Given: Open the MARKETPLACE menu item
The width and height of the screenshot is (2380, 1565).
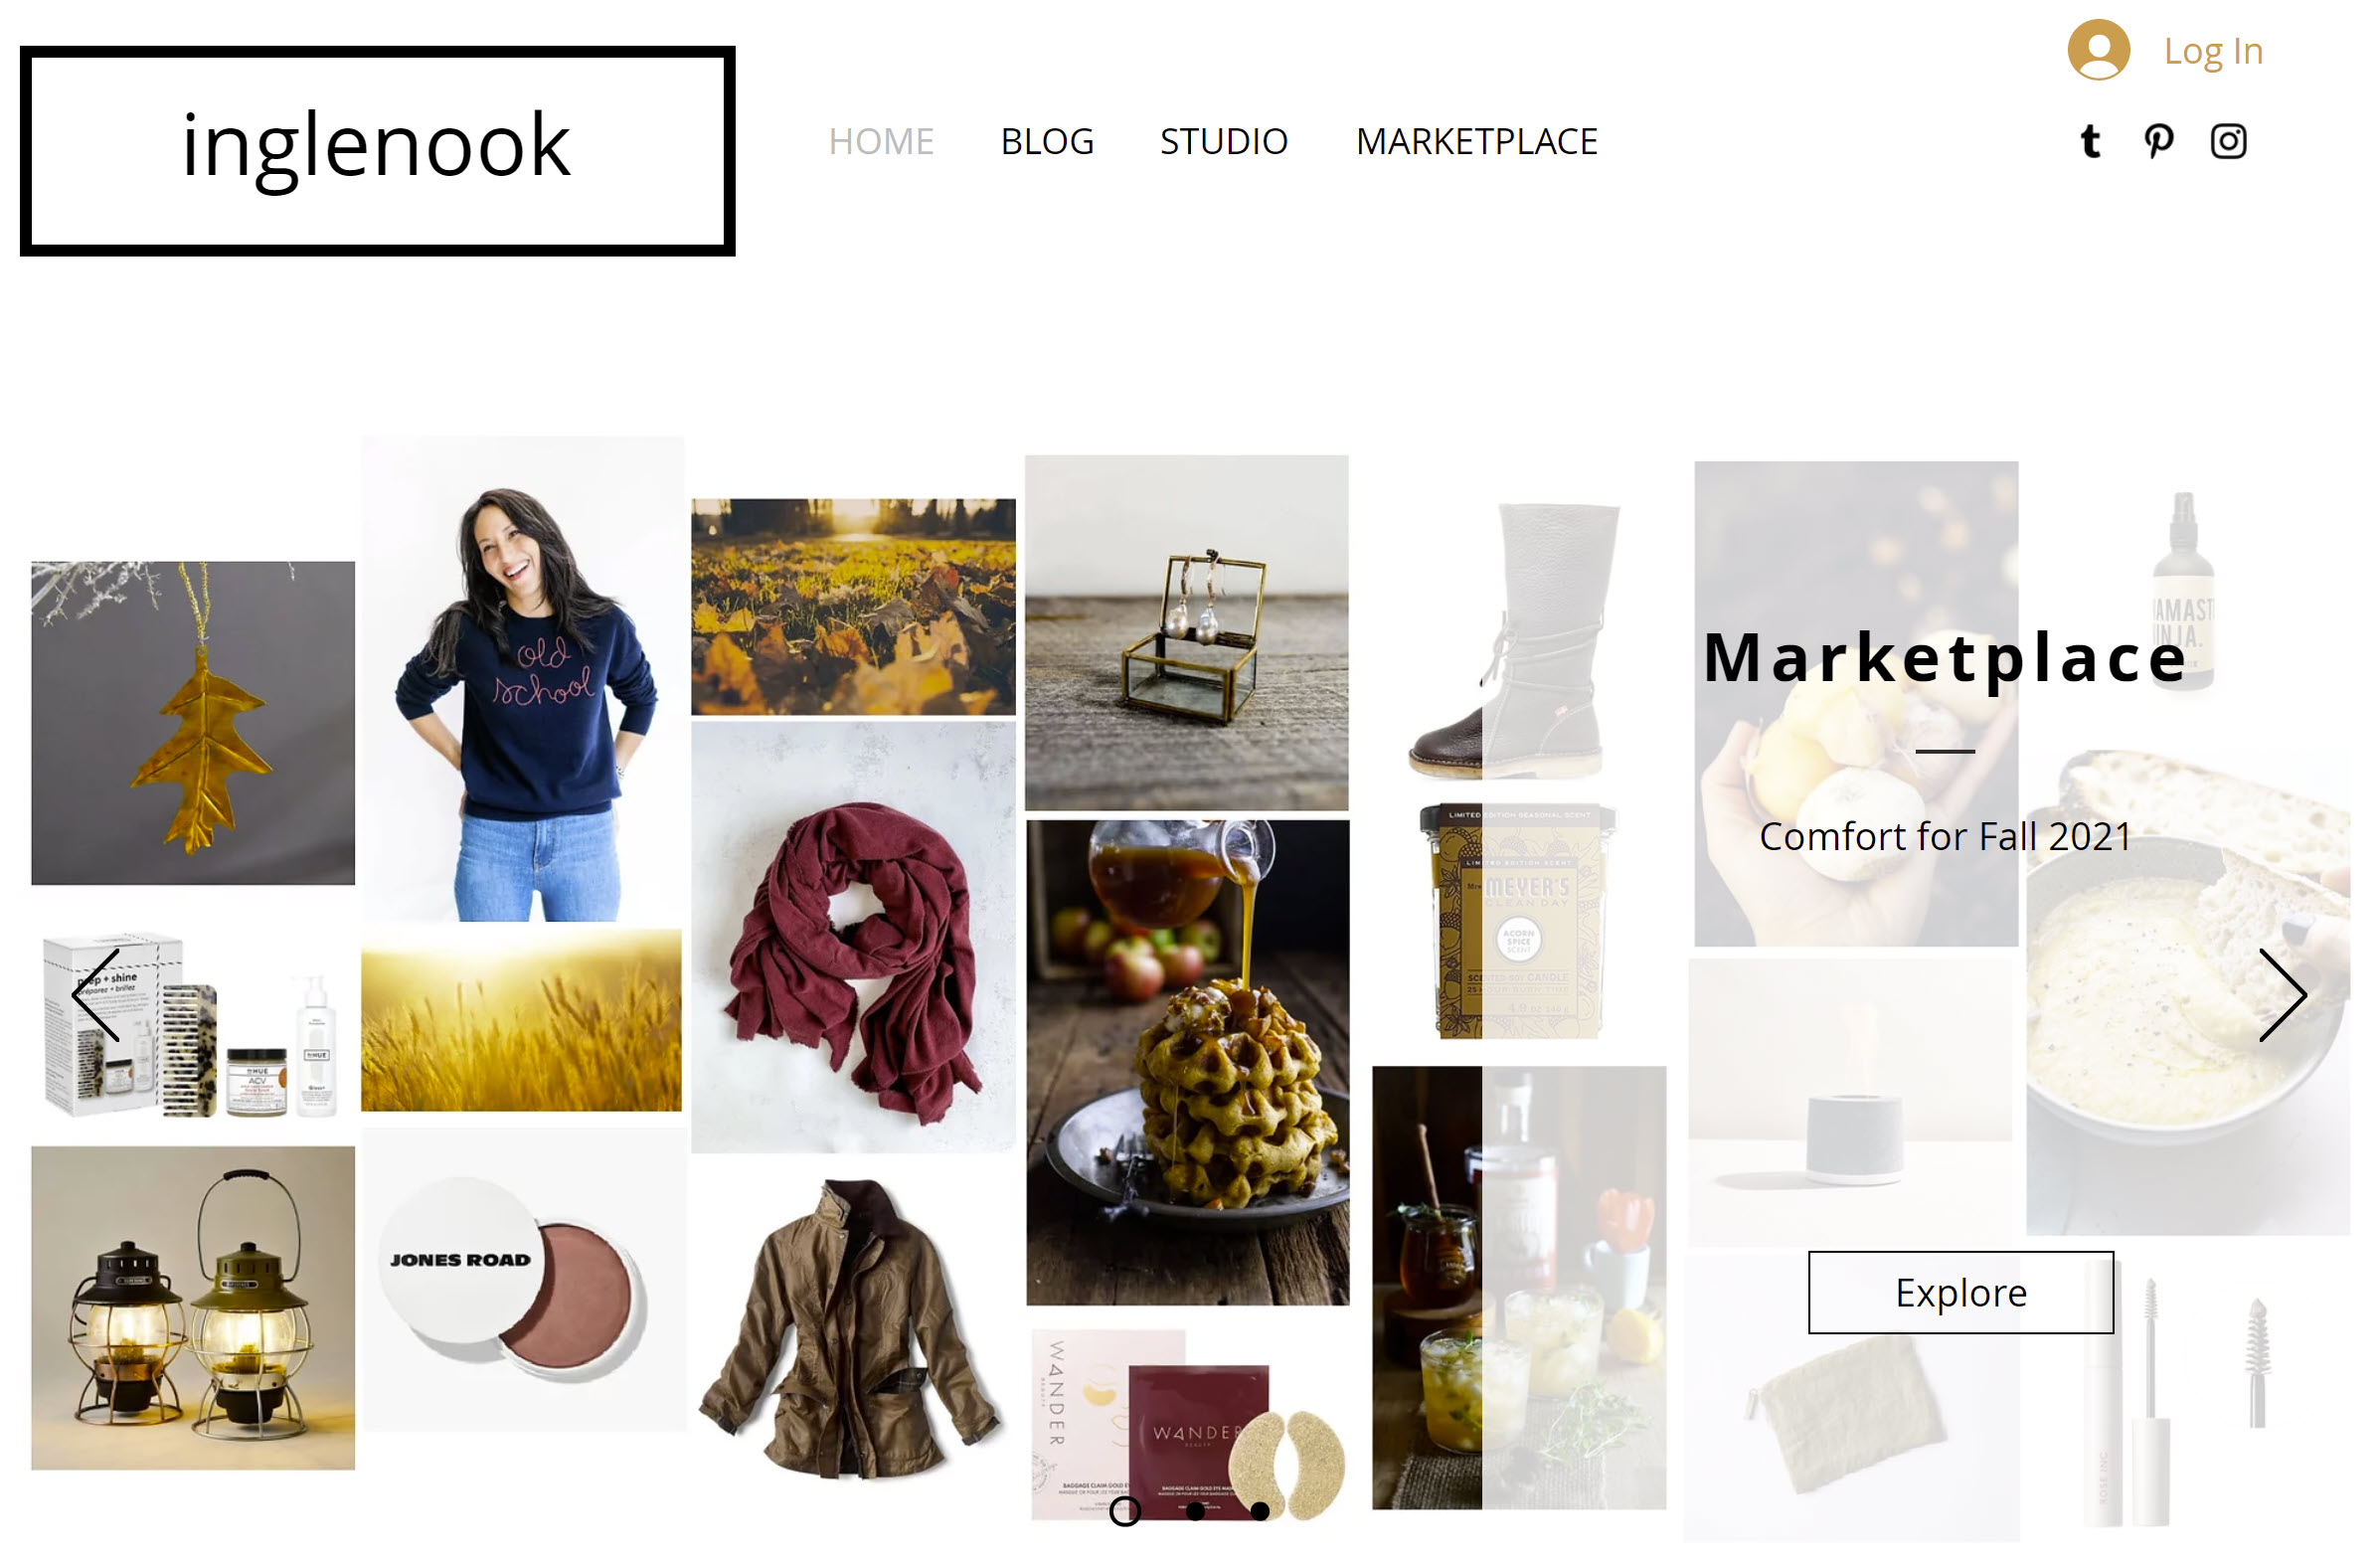Looking at the screenshot, I should (1475, 142).
